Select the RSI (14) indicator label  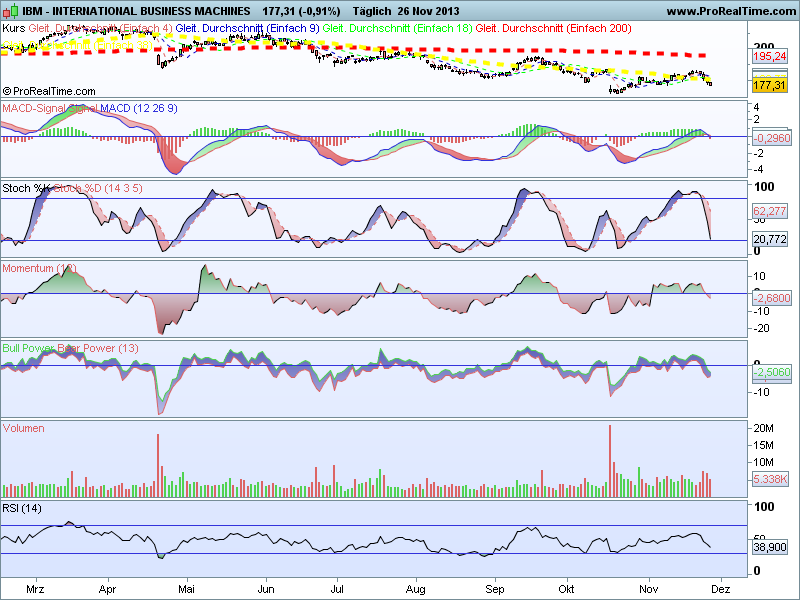pos(22,508)
